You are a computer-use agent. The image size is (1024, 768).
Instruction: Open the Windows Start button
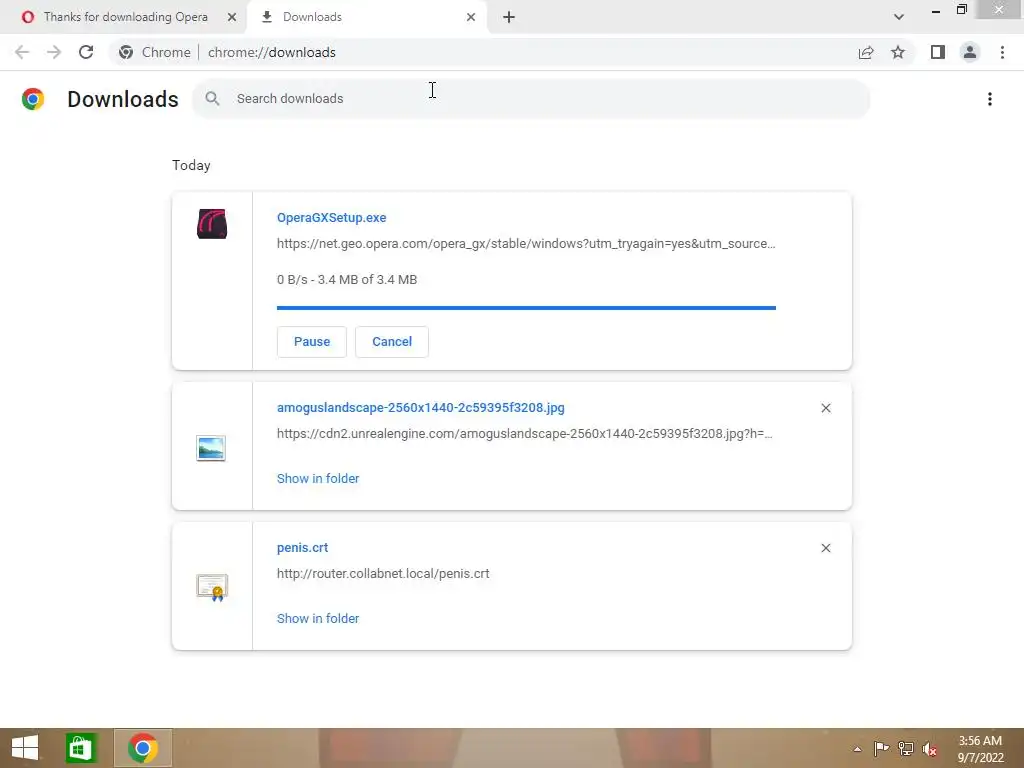[x=25, y=748]
